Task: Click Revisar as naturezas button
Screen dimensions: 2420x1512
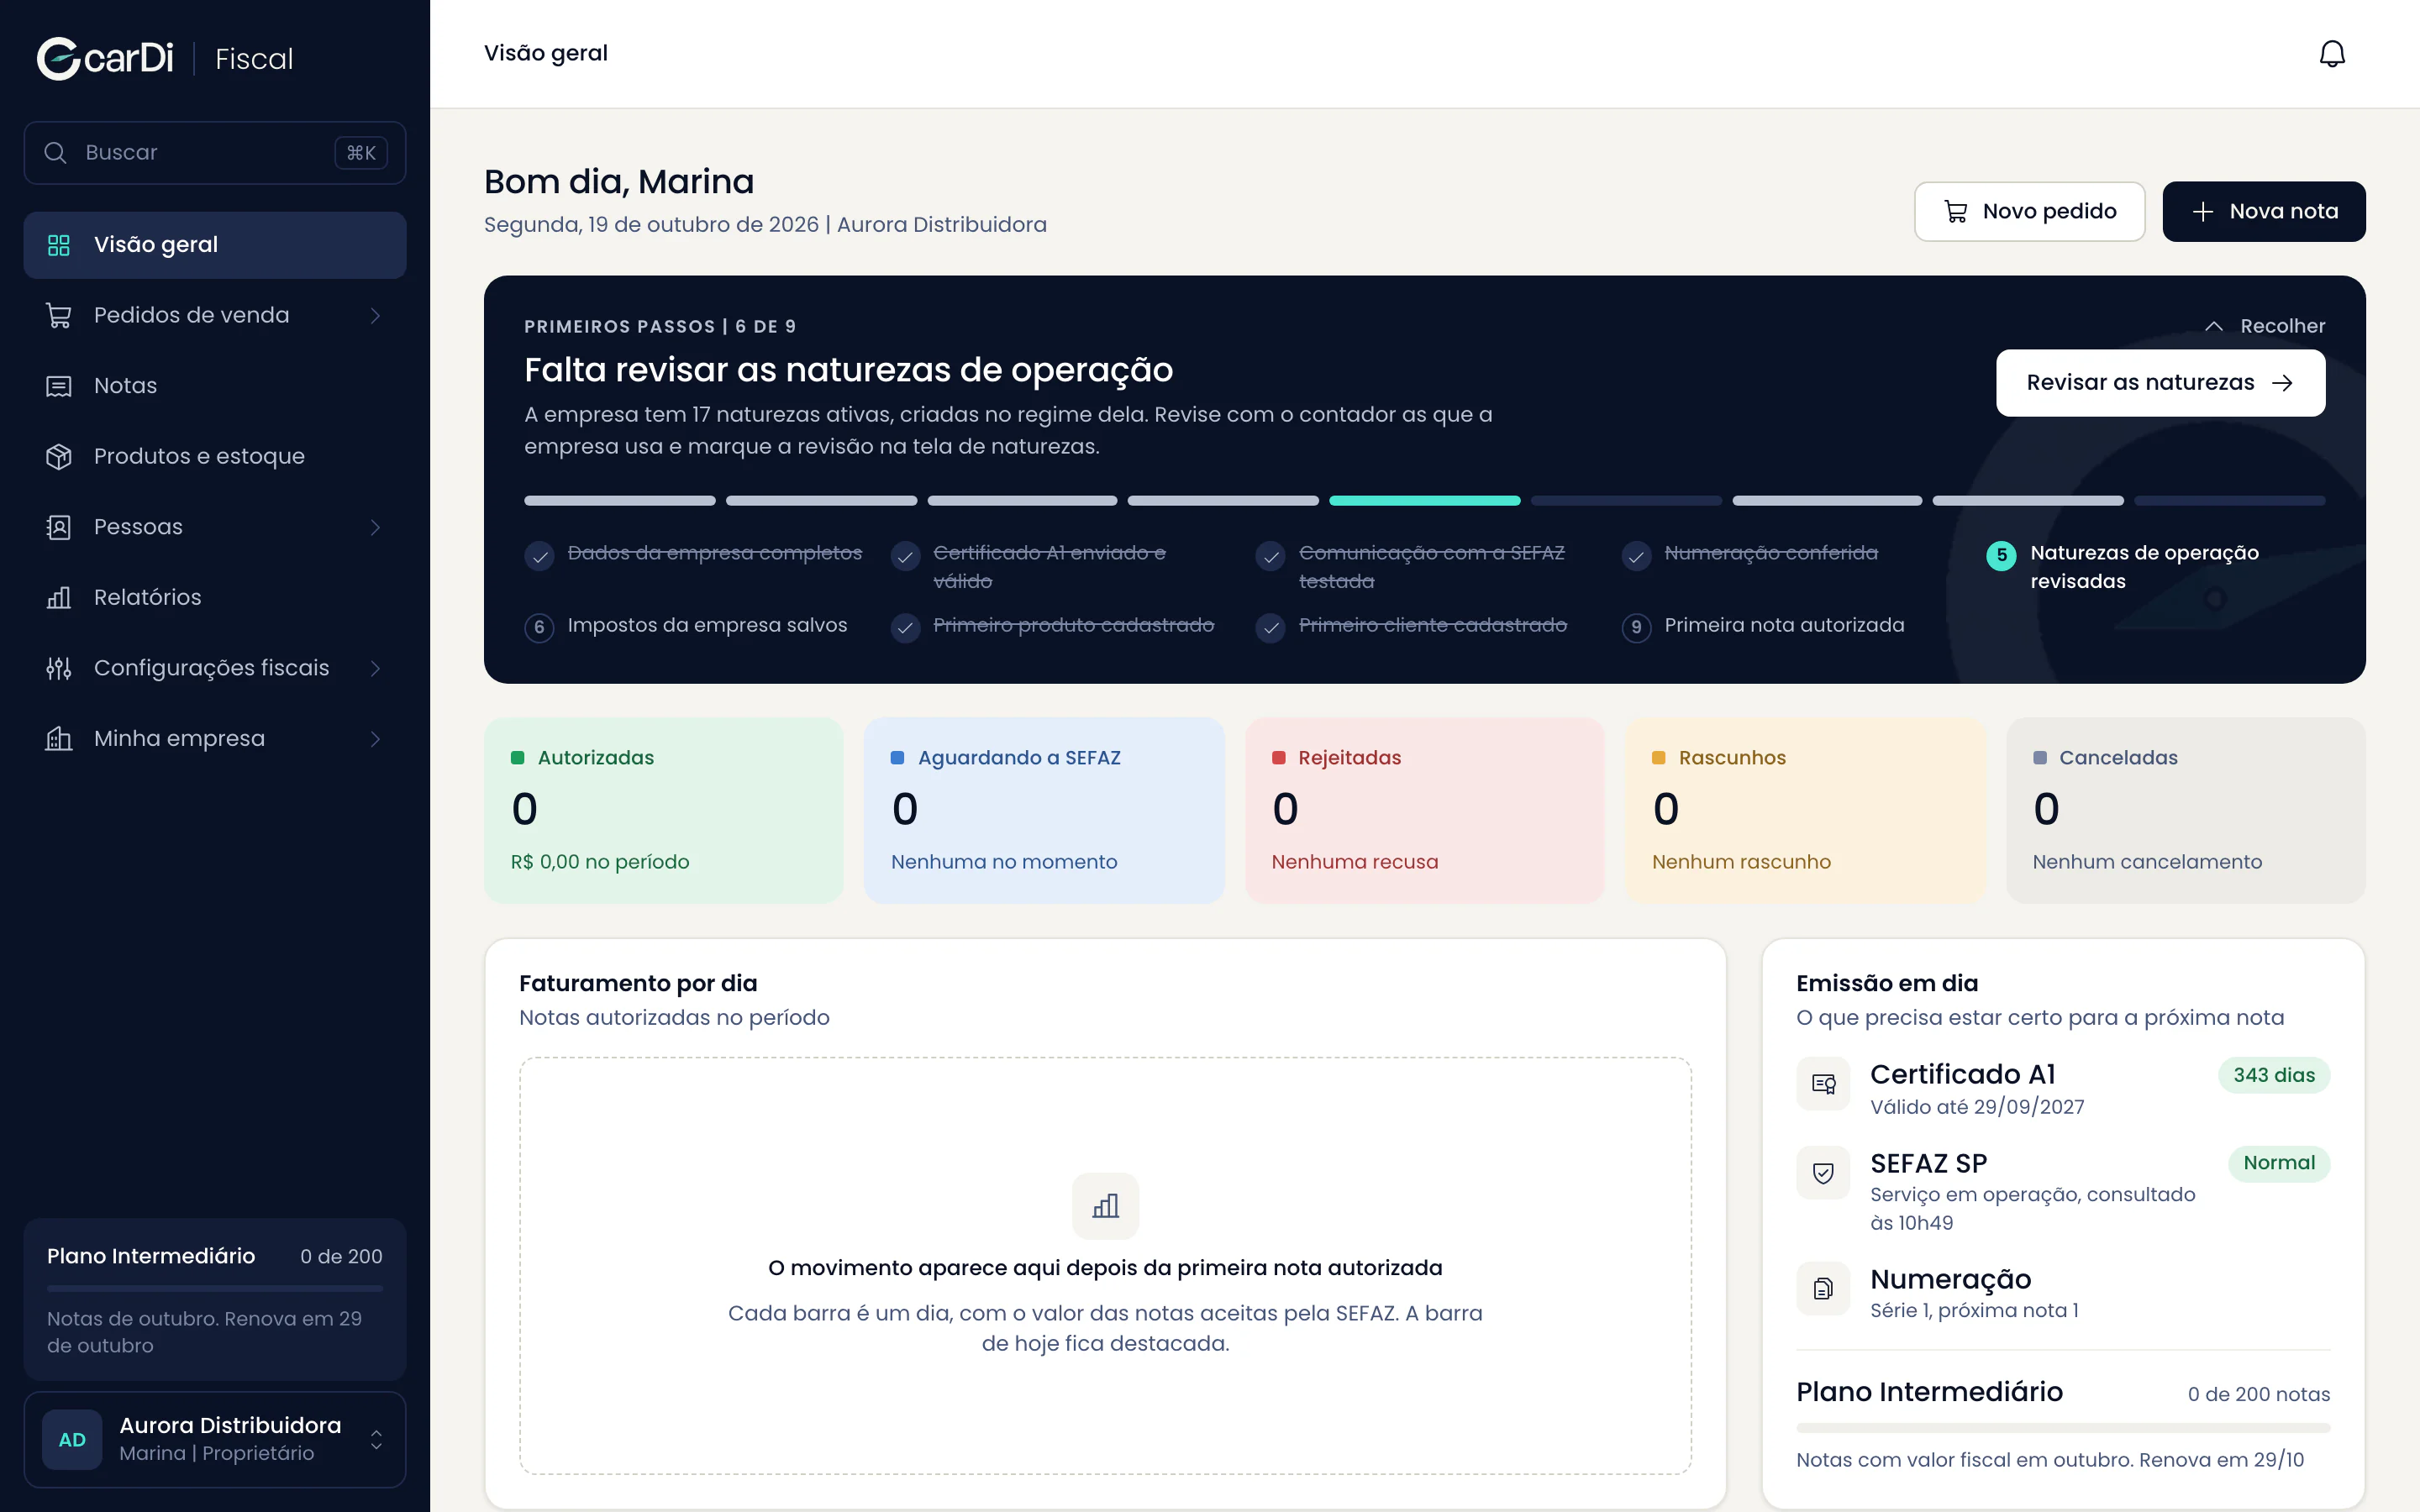Action: click(x=2160, y=383)
